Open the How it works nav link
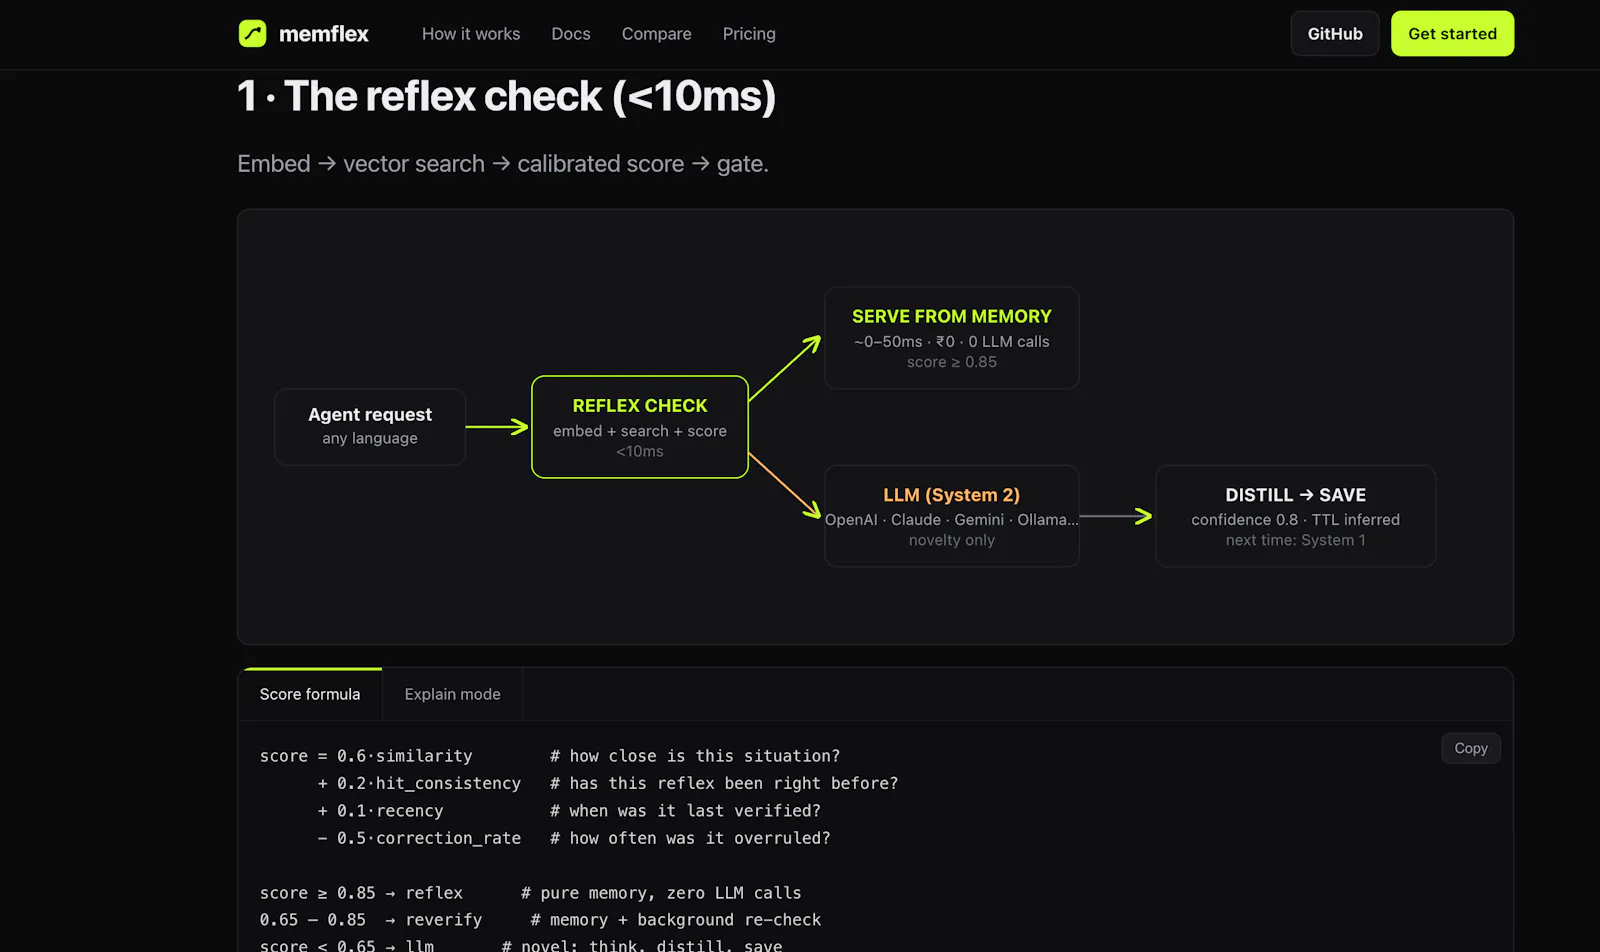The image size is (1600, 952). (471, 34)
